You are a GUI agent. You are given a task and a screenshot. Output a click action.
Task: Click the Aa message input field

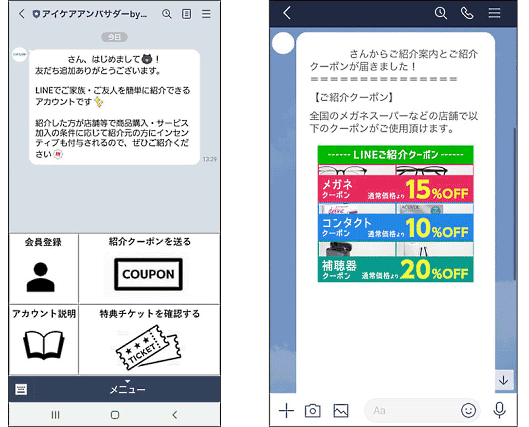[412, 410]
